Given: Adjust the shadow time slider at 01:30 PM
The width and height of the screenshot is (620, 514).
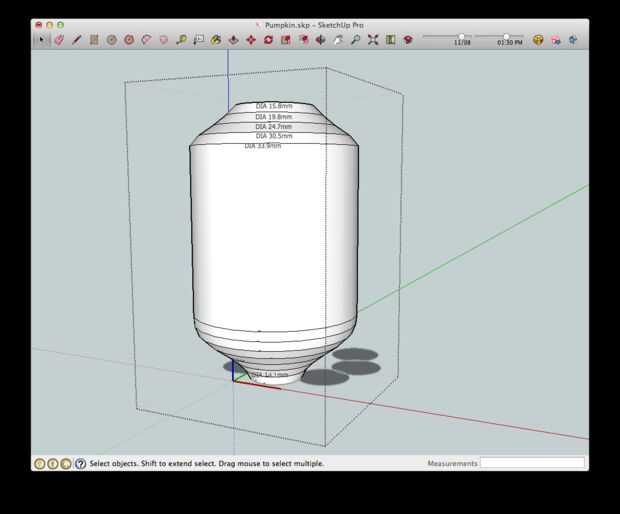Looking at the screenshot, I should [x=506, y=36].
